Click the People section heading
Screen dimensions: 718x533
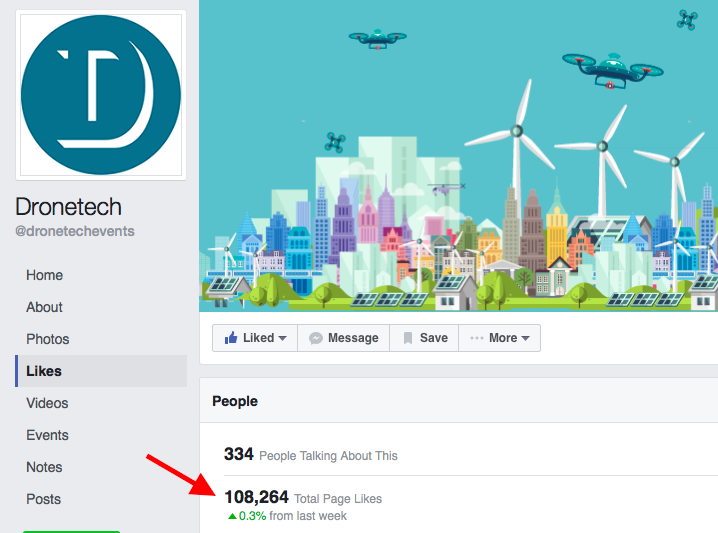click(235, 401)
